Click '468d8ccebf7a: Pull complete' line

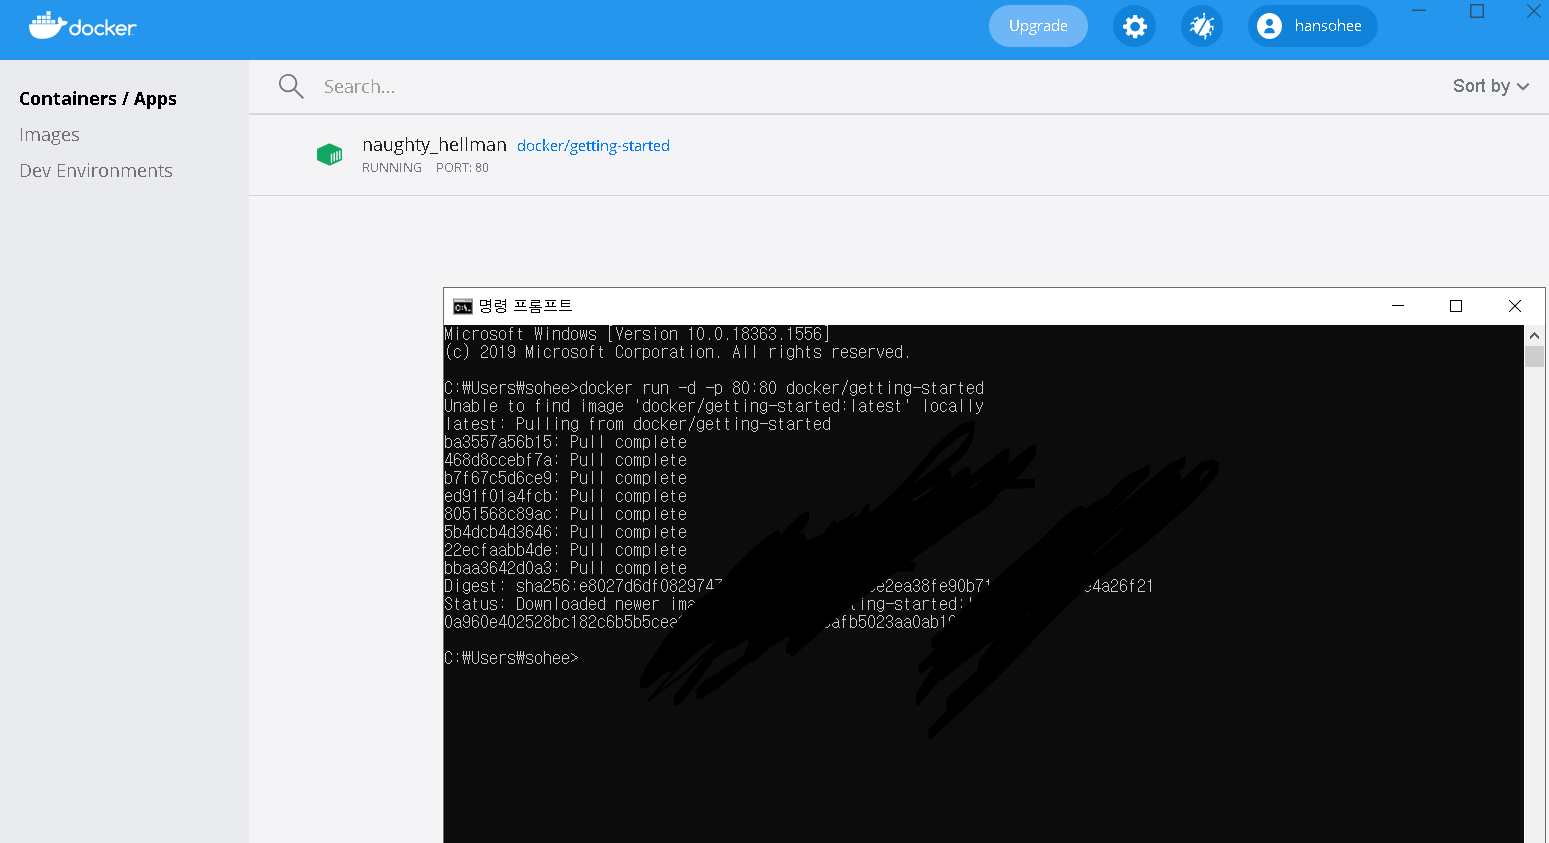[x=565, y=460]
